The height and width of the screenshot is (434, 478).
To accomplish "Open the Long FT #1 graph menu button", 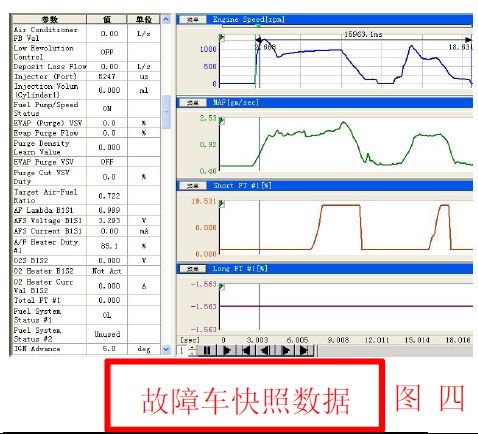I will coord(193,269).
